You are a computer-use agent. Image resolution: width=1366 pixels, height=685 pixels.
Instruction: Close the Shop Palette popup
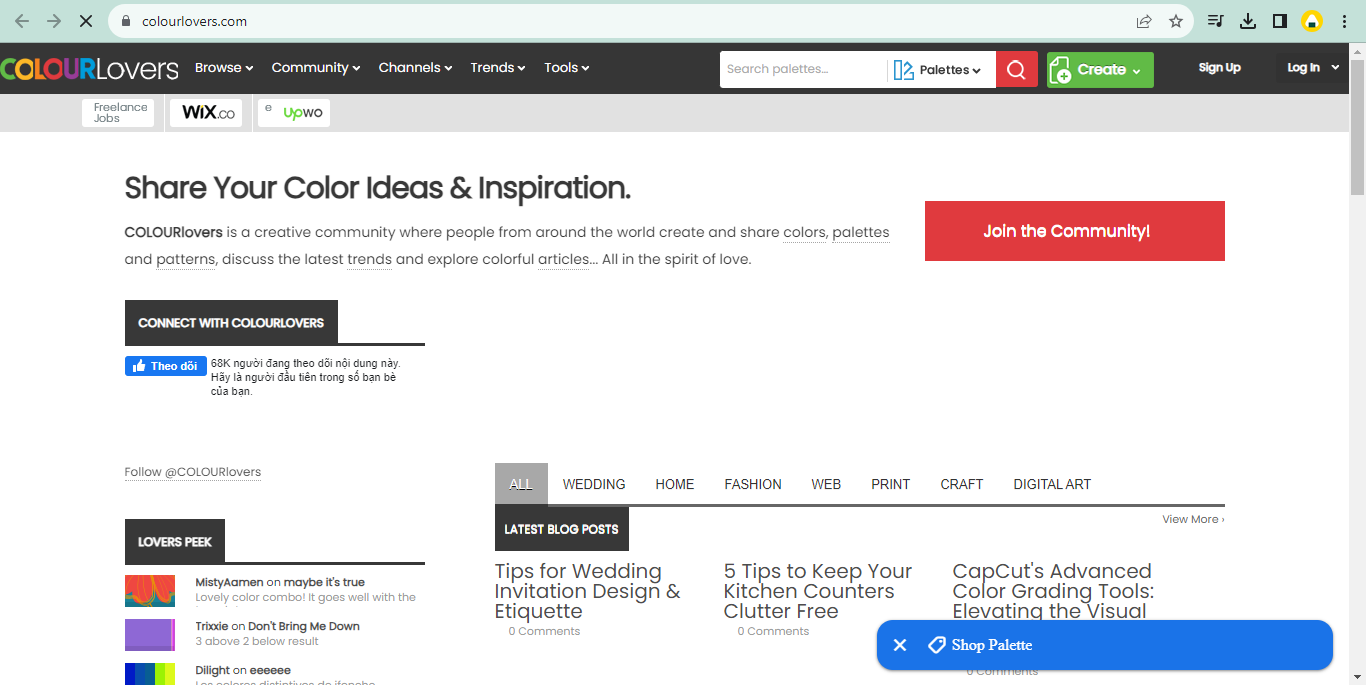point(900,645)
